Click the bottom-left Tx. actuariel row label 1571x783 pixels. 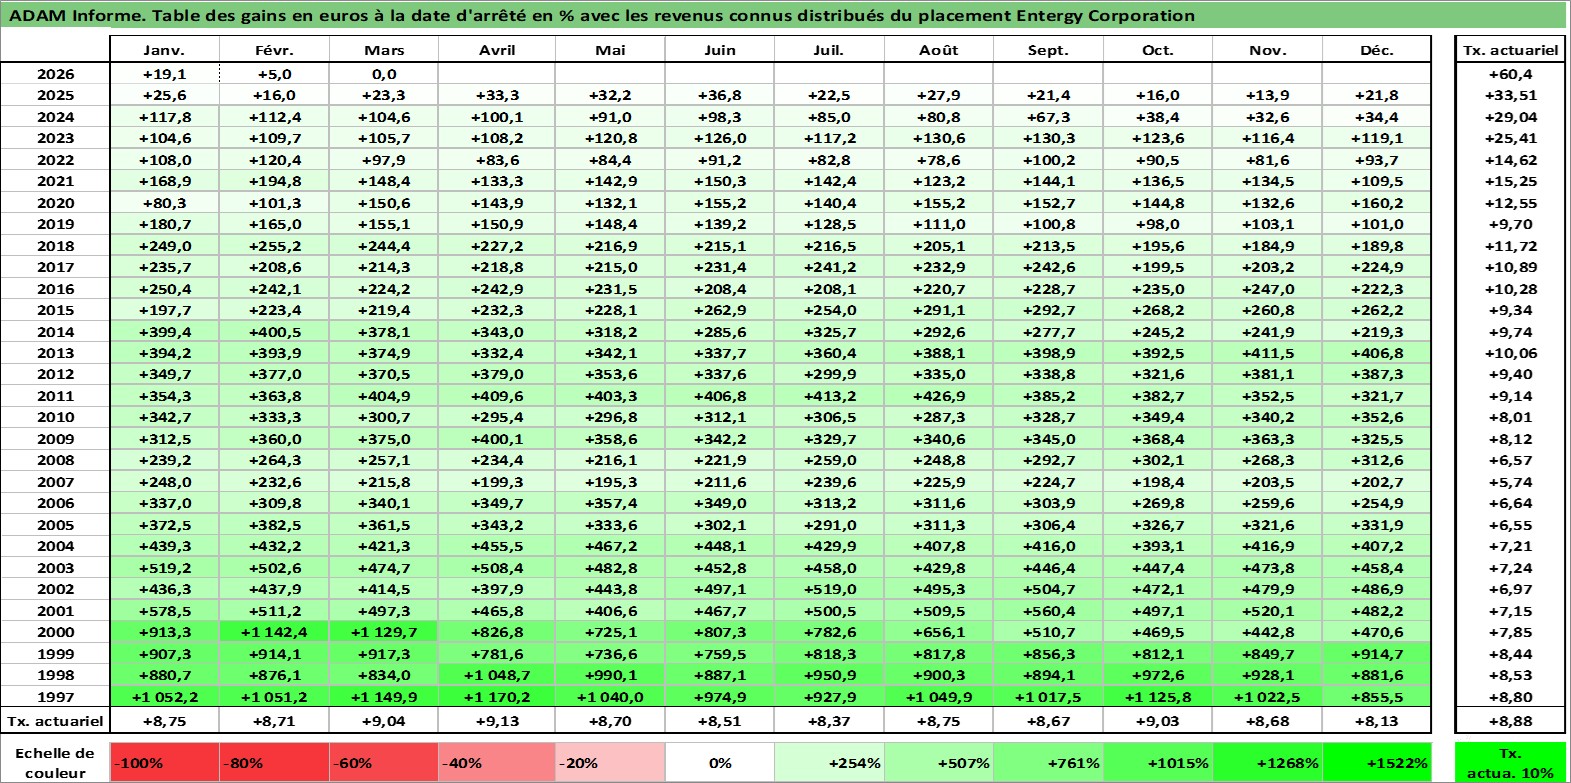coord(55,720)
